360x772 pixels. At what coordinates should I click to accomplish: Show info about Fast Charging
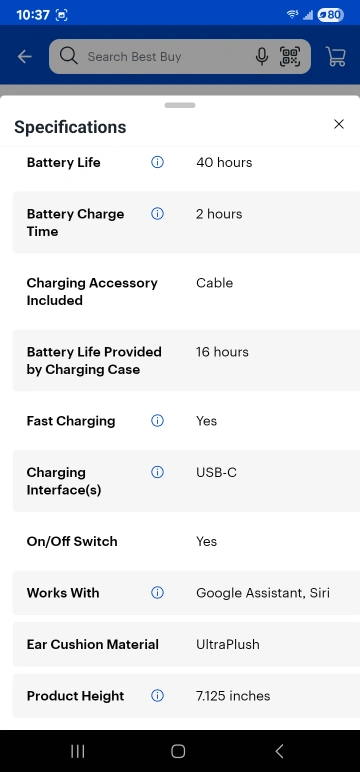[x=157, y=420]
